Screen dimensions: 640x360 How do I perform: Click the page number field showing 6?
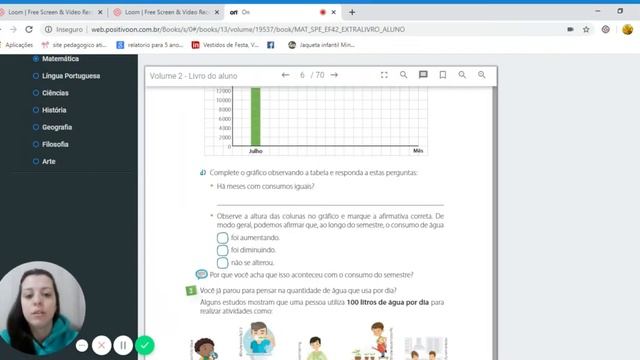[302, 75]
